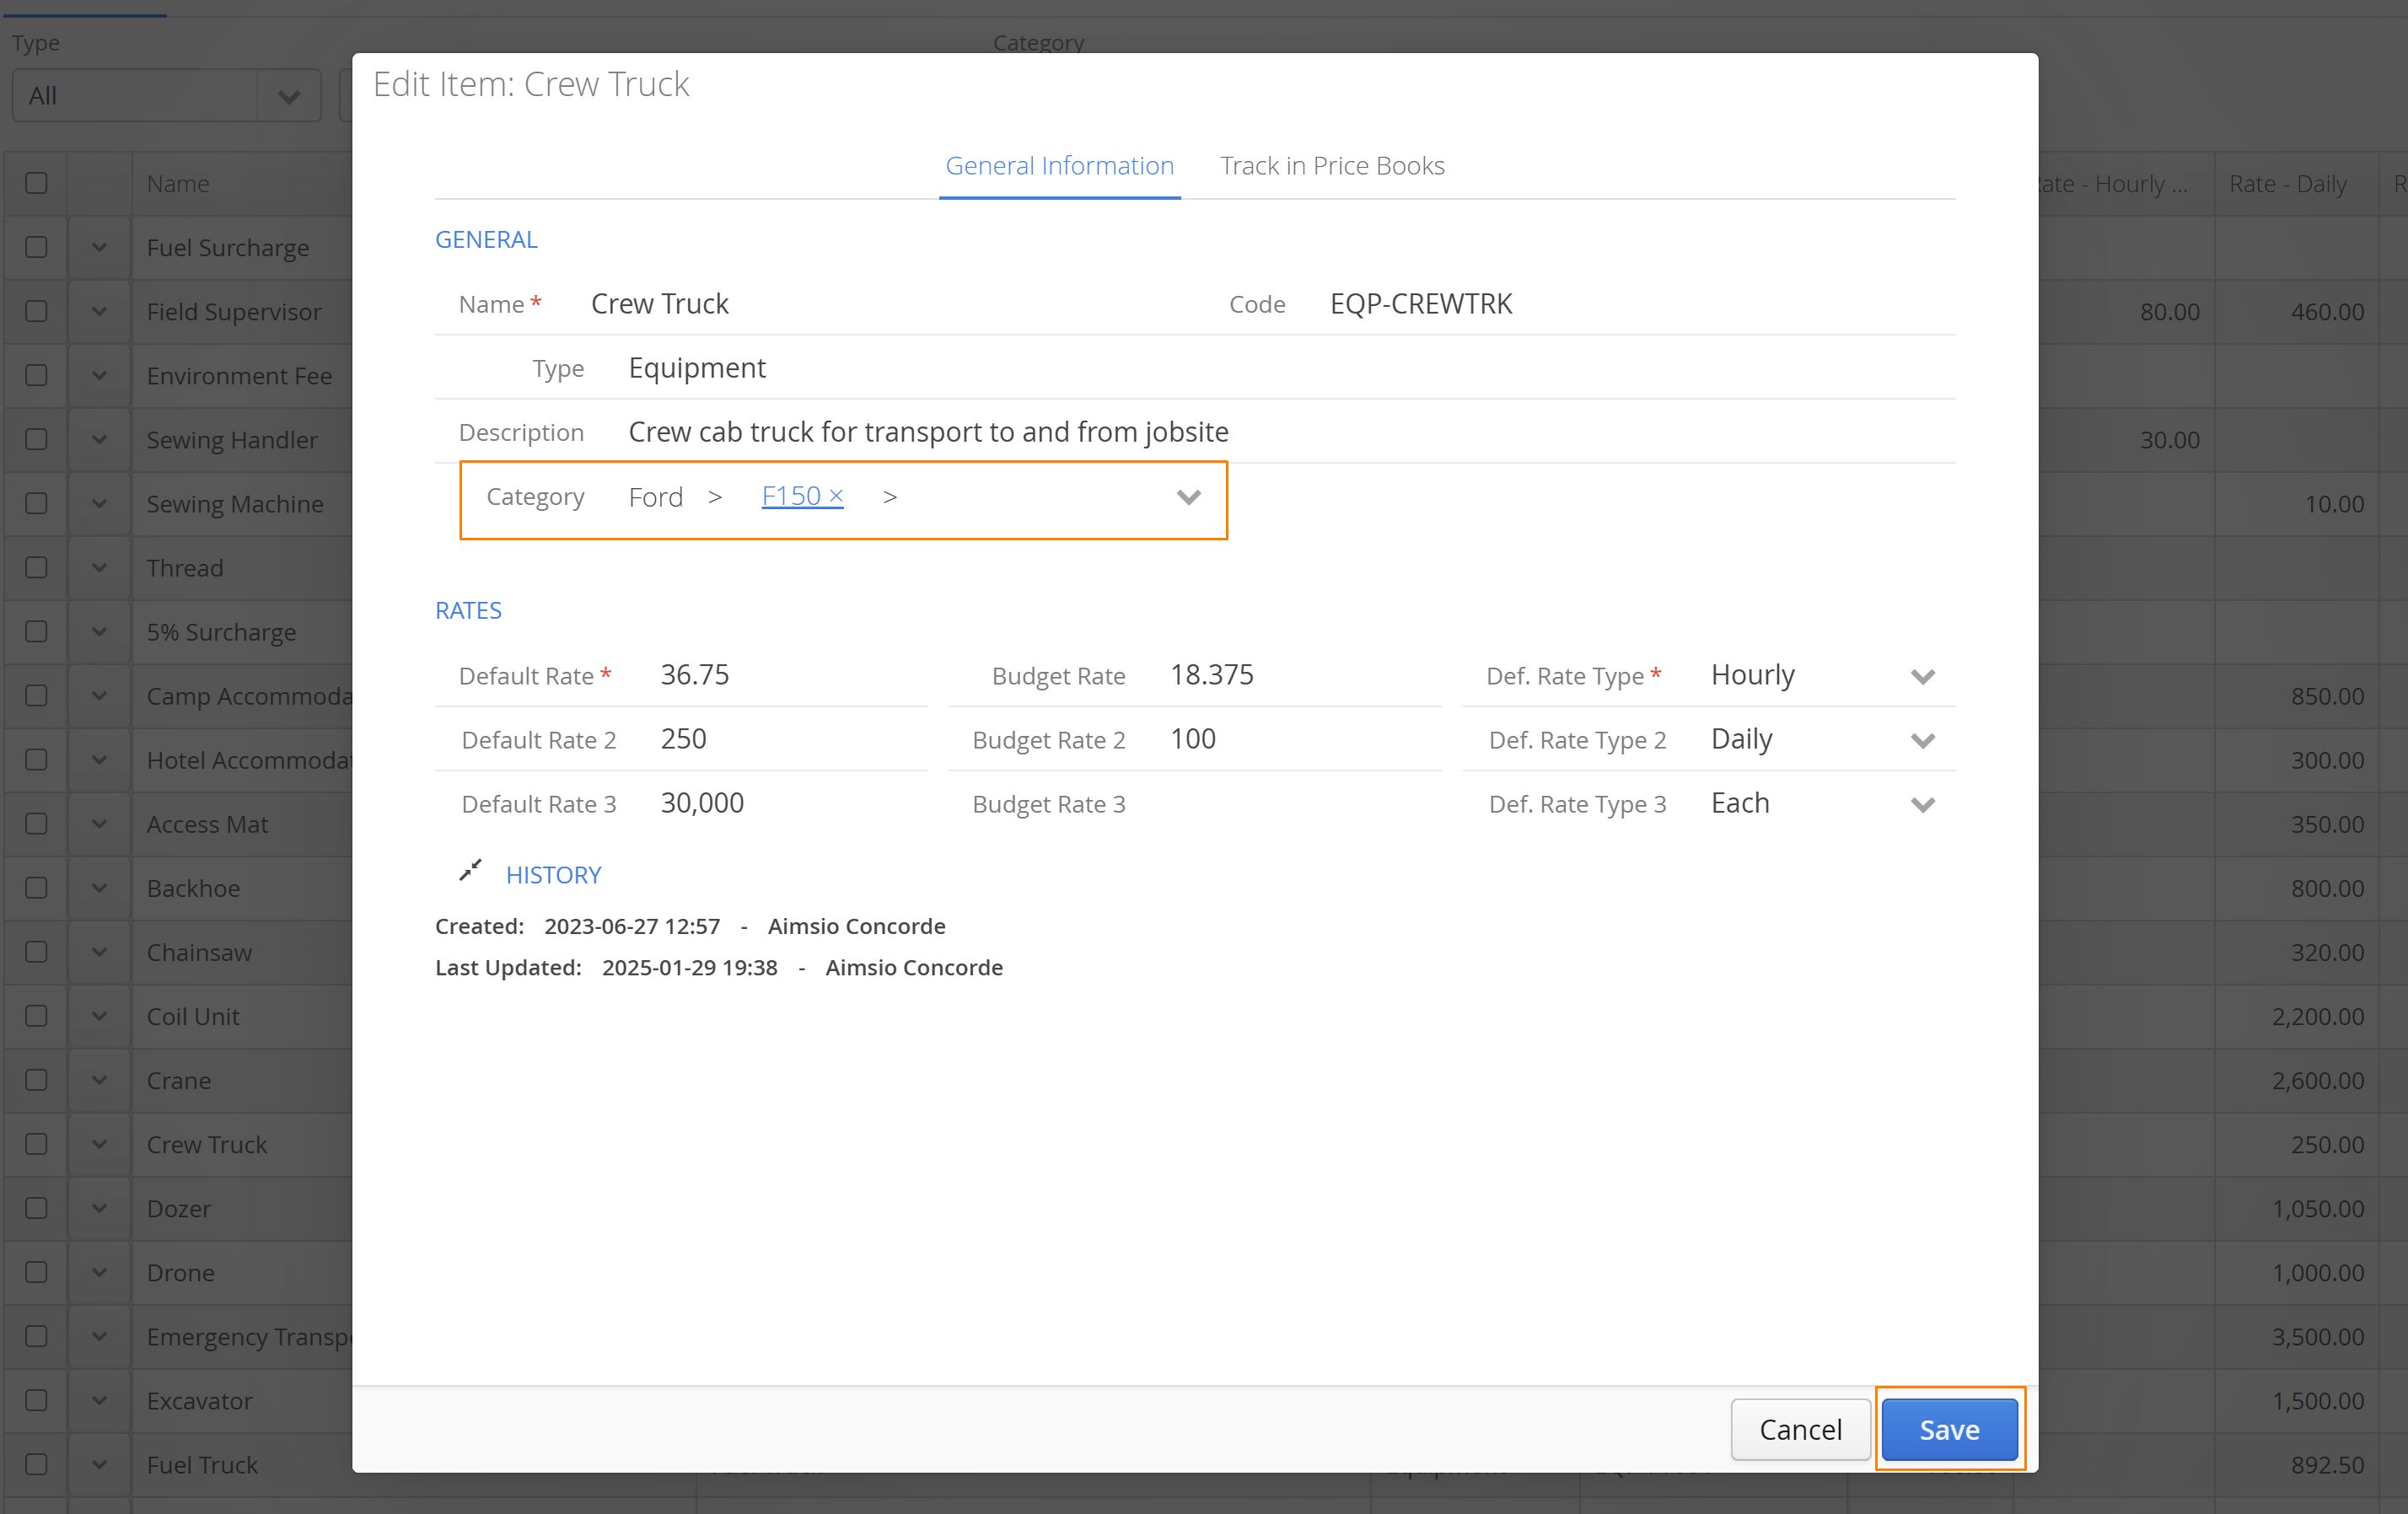Tick the Crew Truck row checkbox
The image size is (2408, 1514).
point(36,1144)
